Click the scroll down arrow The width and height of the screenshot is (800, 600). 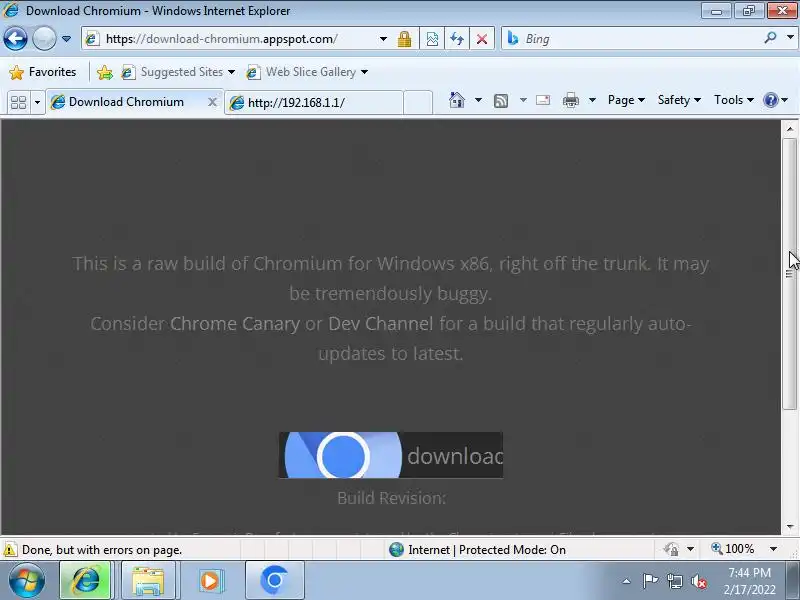[790, 527]
